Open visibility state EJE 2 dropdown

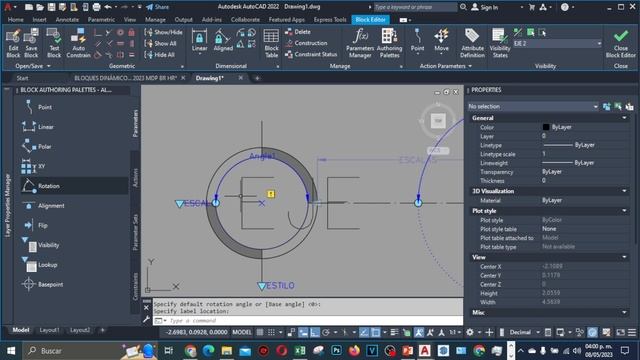[557, 43]
